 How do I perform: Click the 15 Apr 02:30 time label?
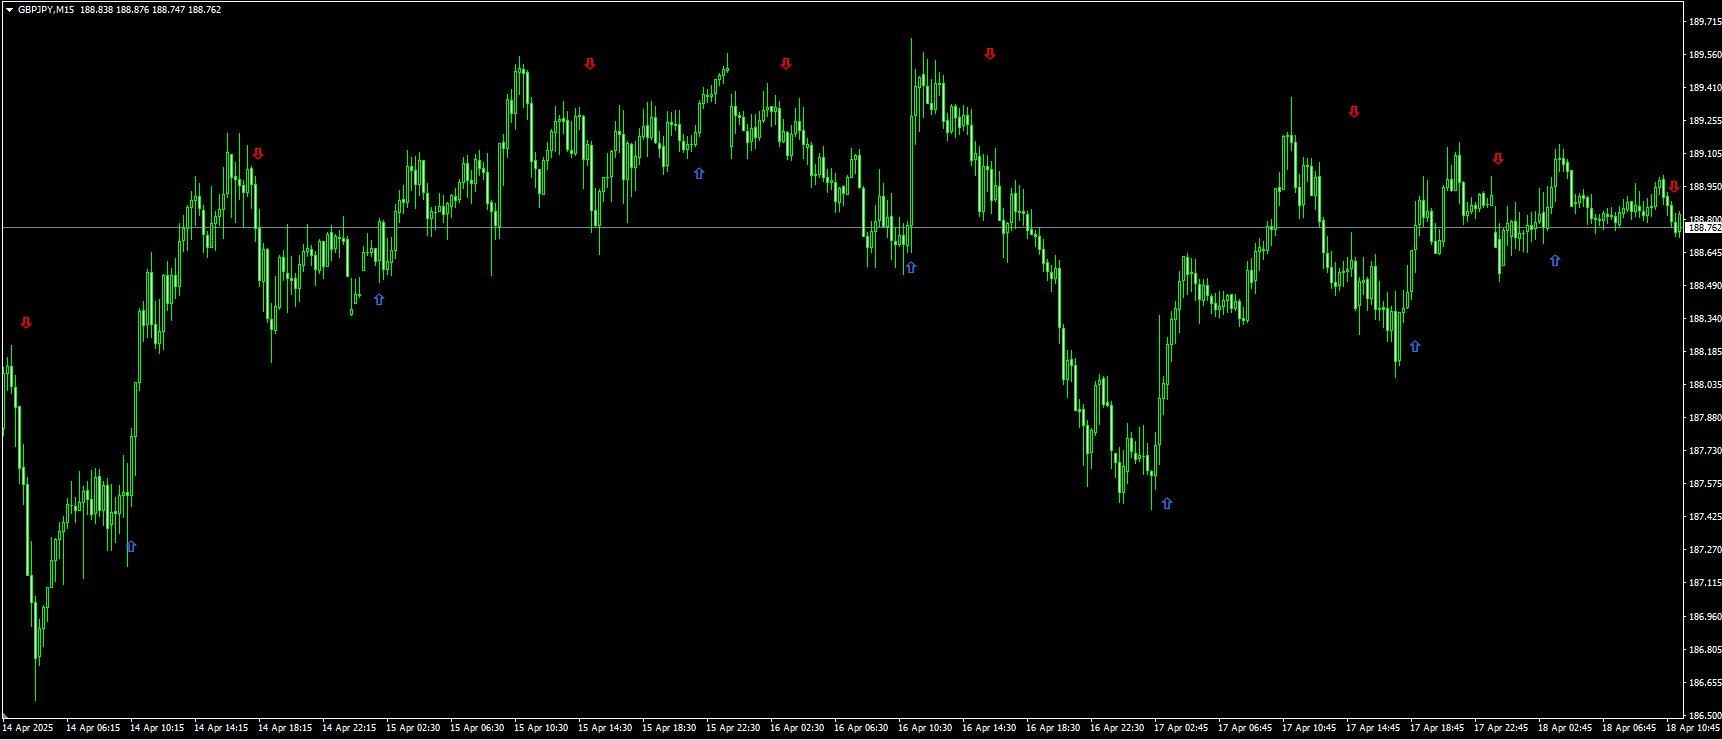[x=413, y=728]
